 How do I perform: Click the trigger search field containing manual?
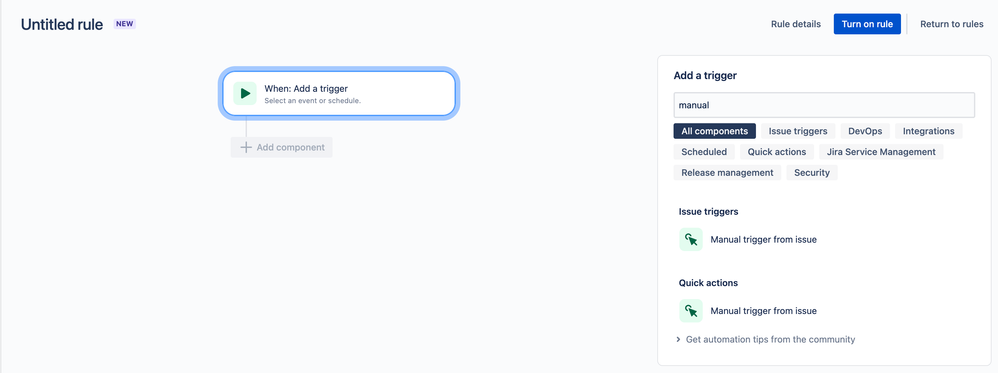[824, 105]
